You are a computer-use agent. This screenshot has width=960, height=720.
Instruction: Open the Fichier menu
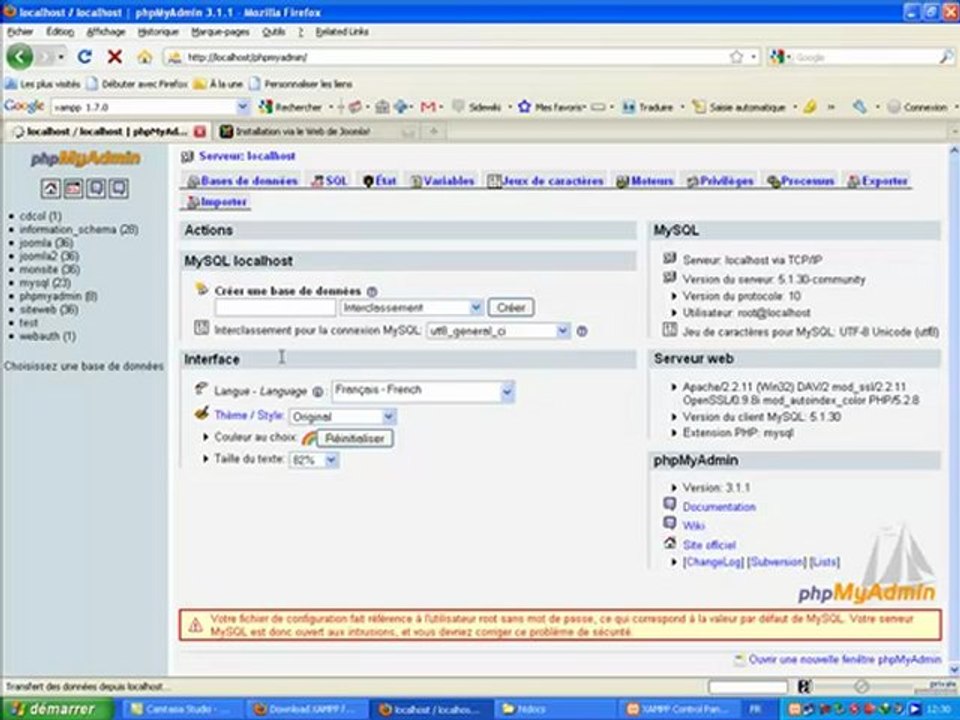(x=20, y=32)
